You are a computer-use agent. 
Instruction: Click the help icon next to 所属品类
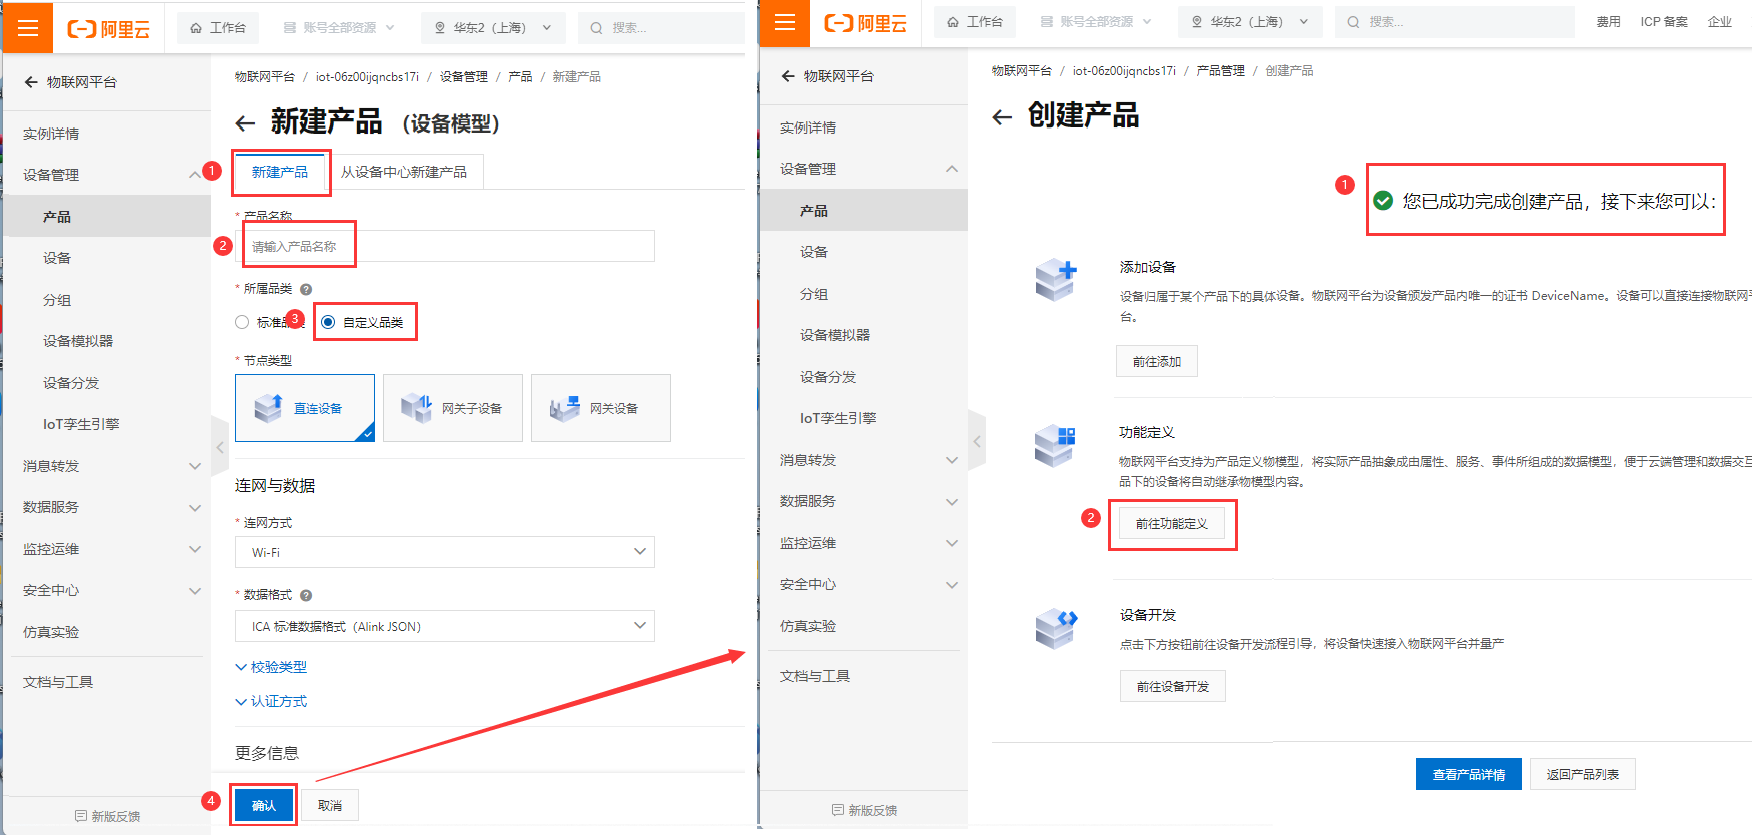coord(306,289)
